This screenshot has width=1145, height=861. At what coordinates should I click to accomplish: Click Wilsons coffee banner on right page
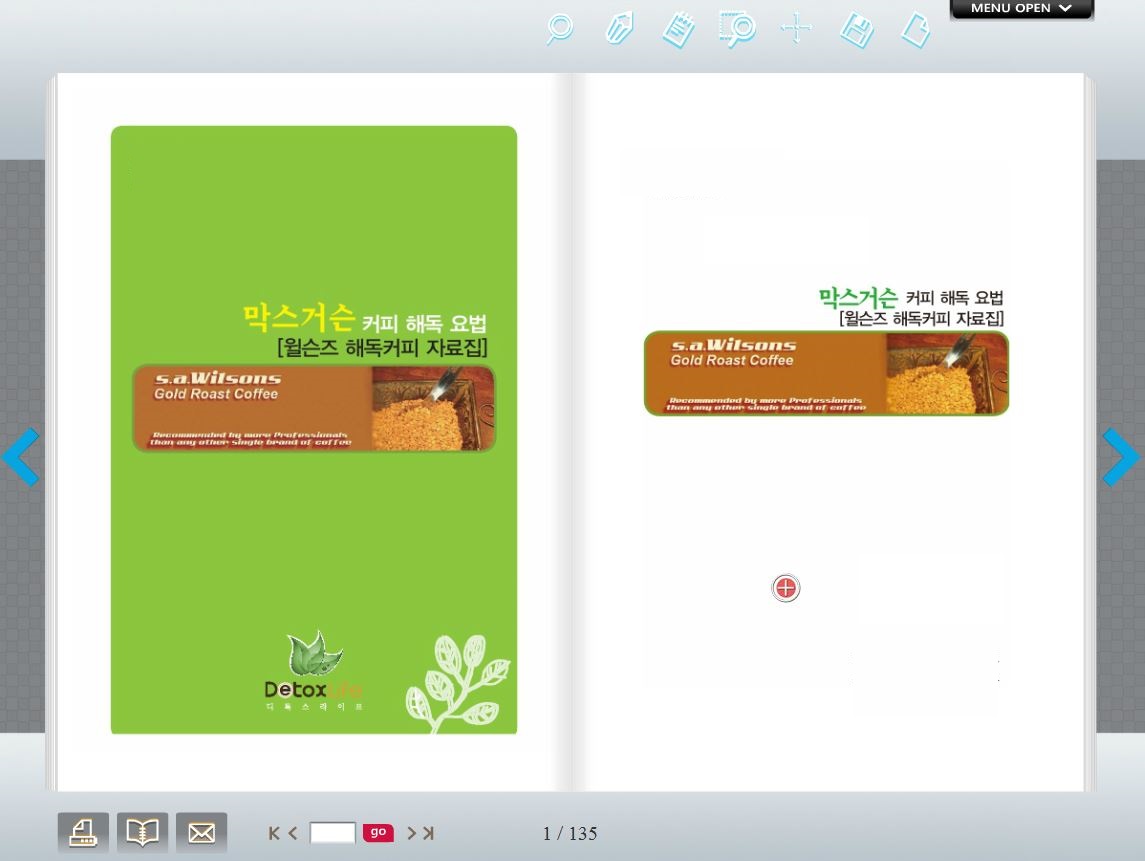pyautogui.click(x=826, y=373)
